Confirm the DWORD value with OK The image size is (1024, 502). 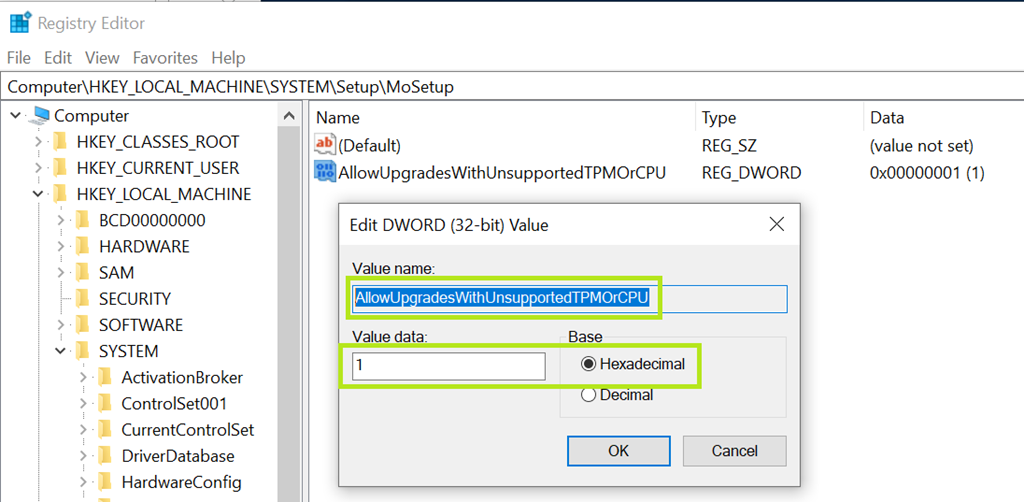[x=618, y=451]
